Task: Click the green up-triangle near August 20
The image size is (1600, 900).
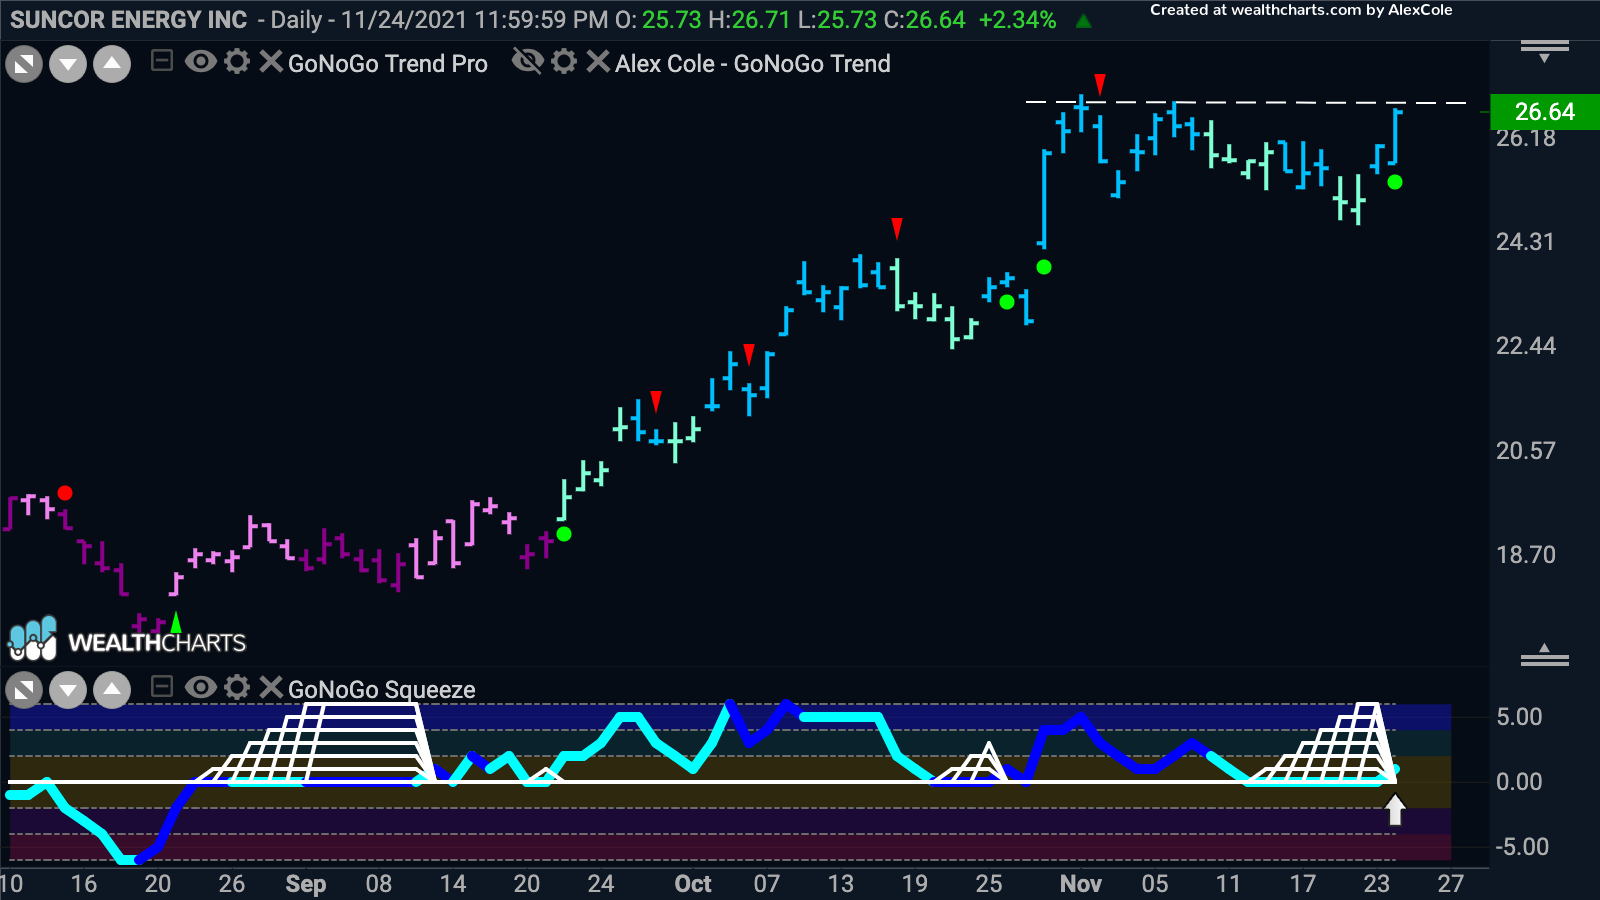Action: [x=176, y=621]
